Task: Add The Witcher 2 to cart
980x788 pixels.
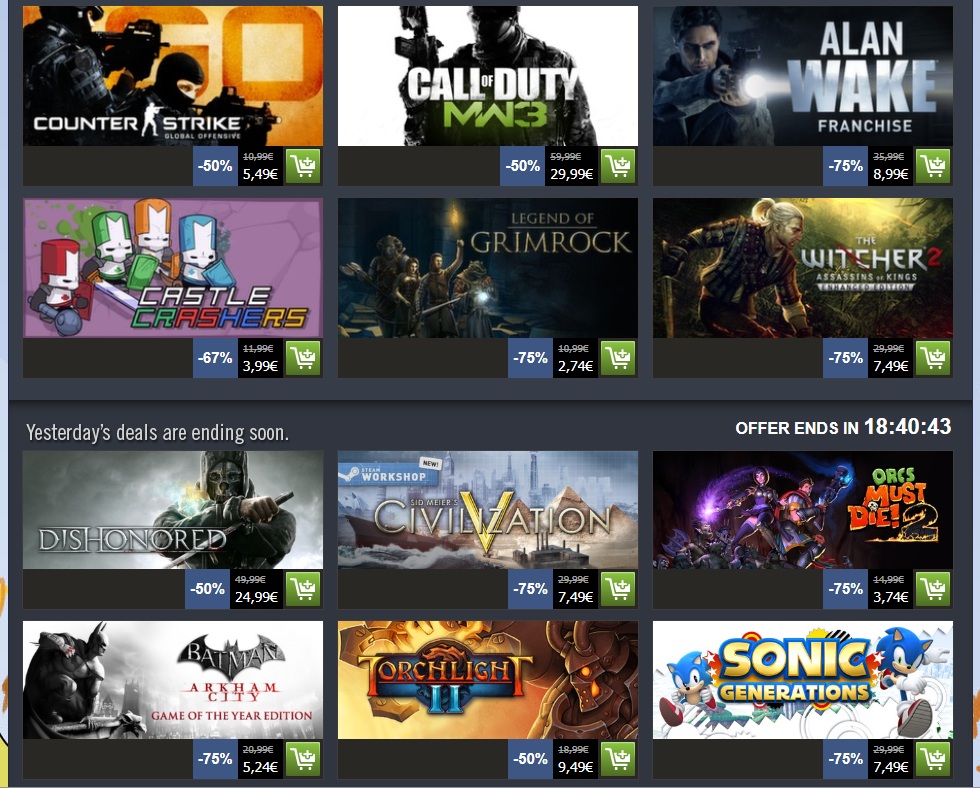Action: pos(933,358)
